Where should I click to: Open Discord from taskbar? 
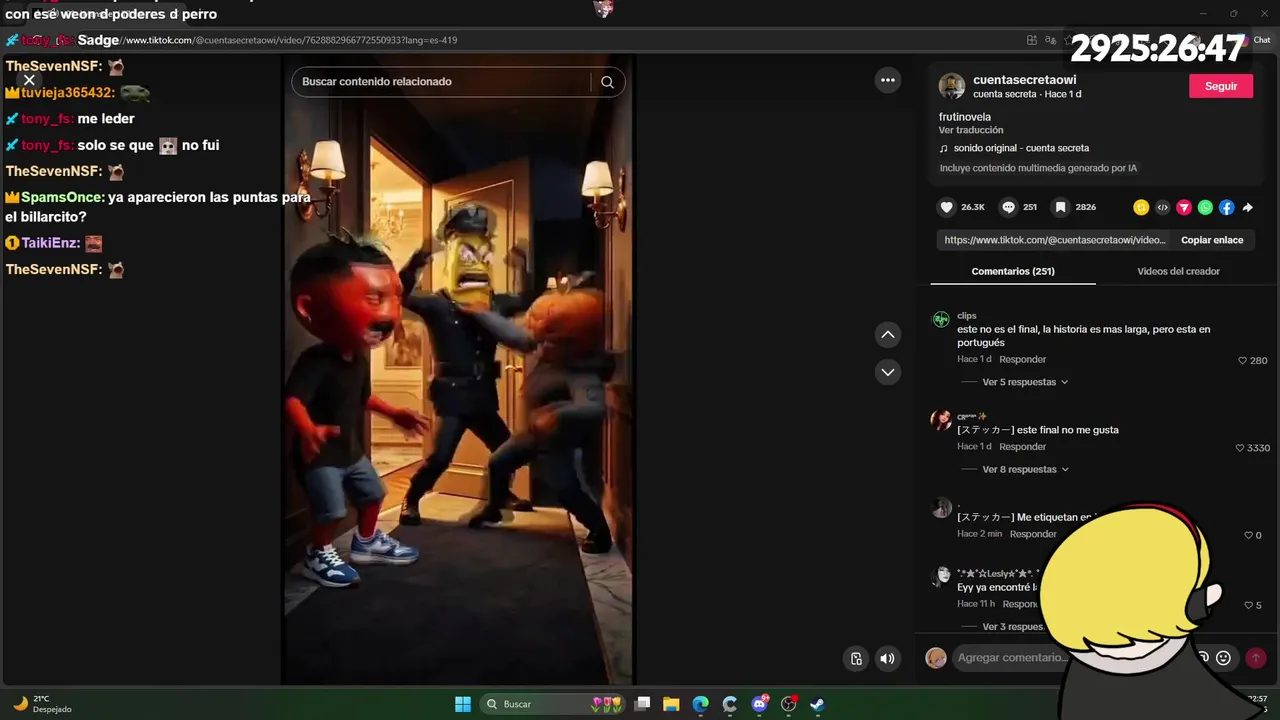(759, 704)
